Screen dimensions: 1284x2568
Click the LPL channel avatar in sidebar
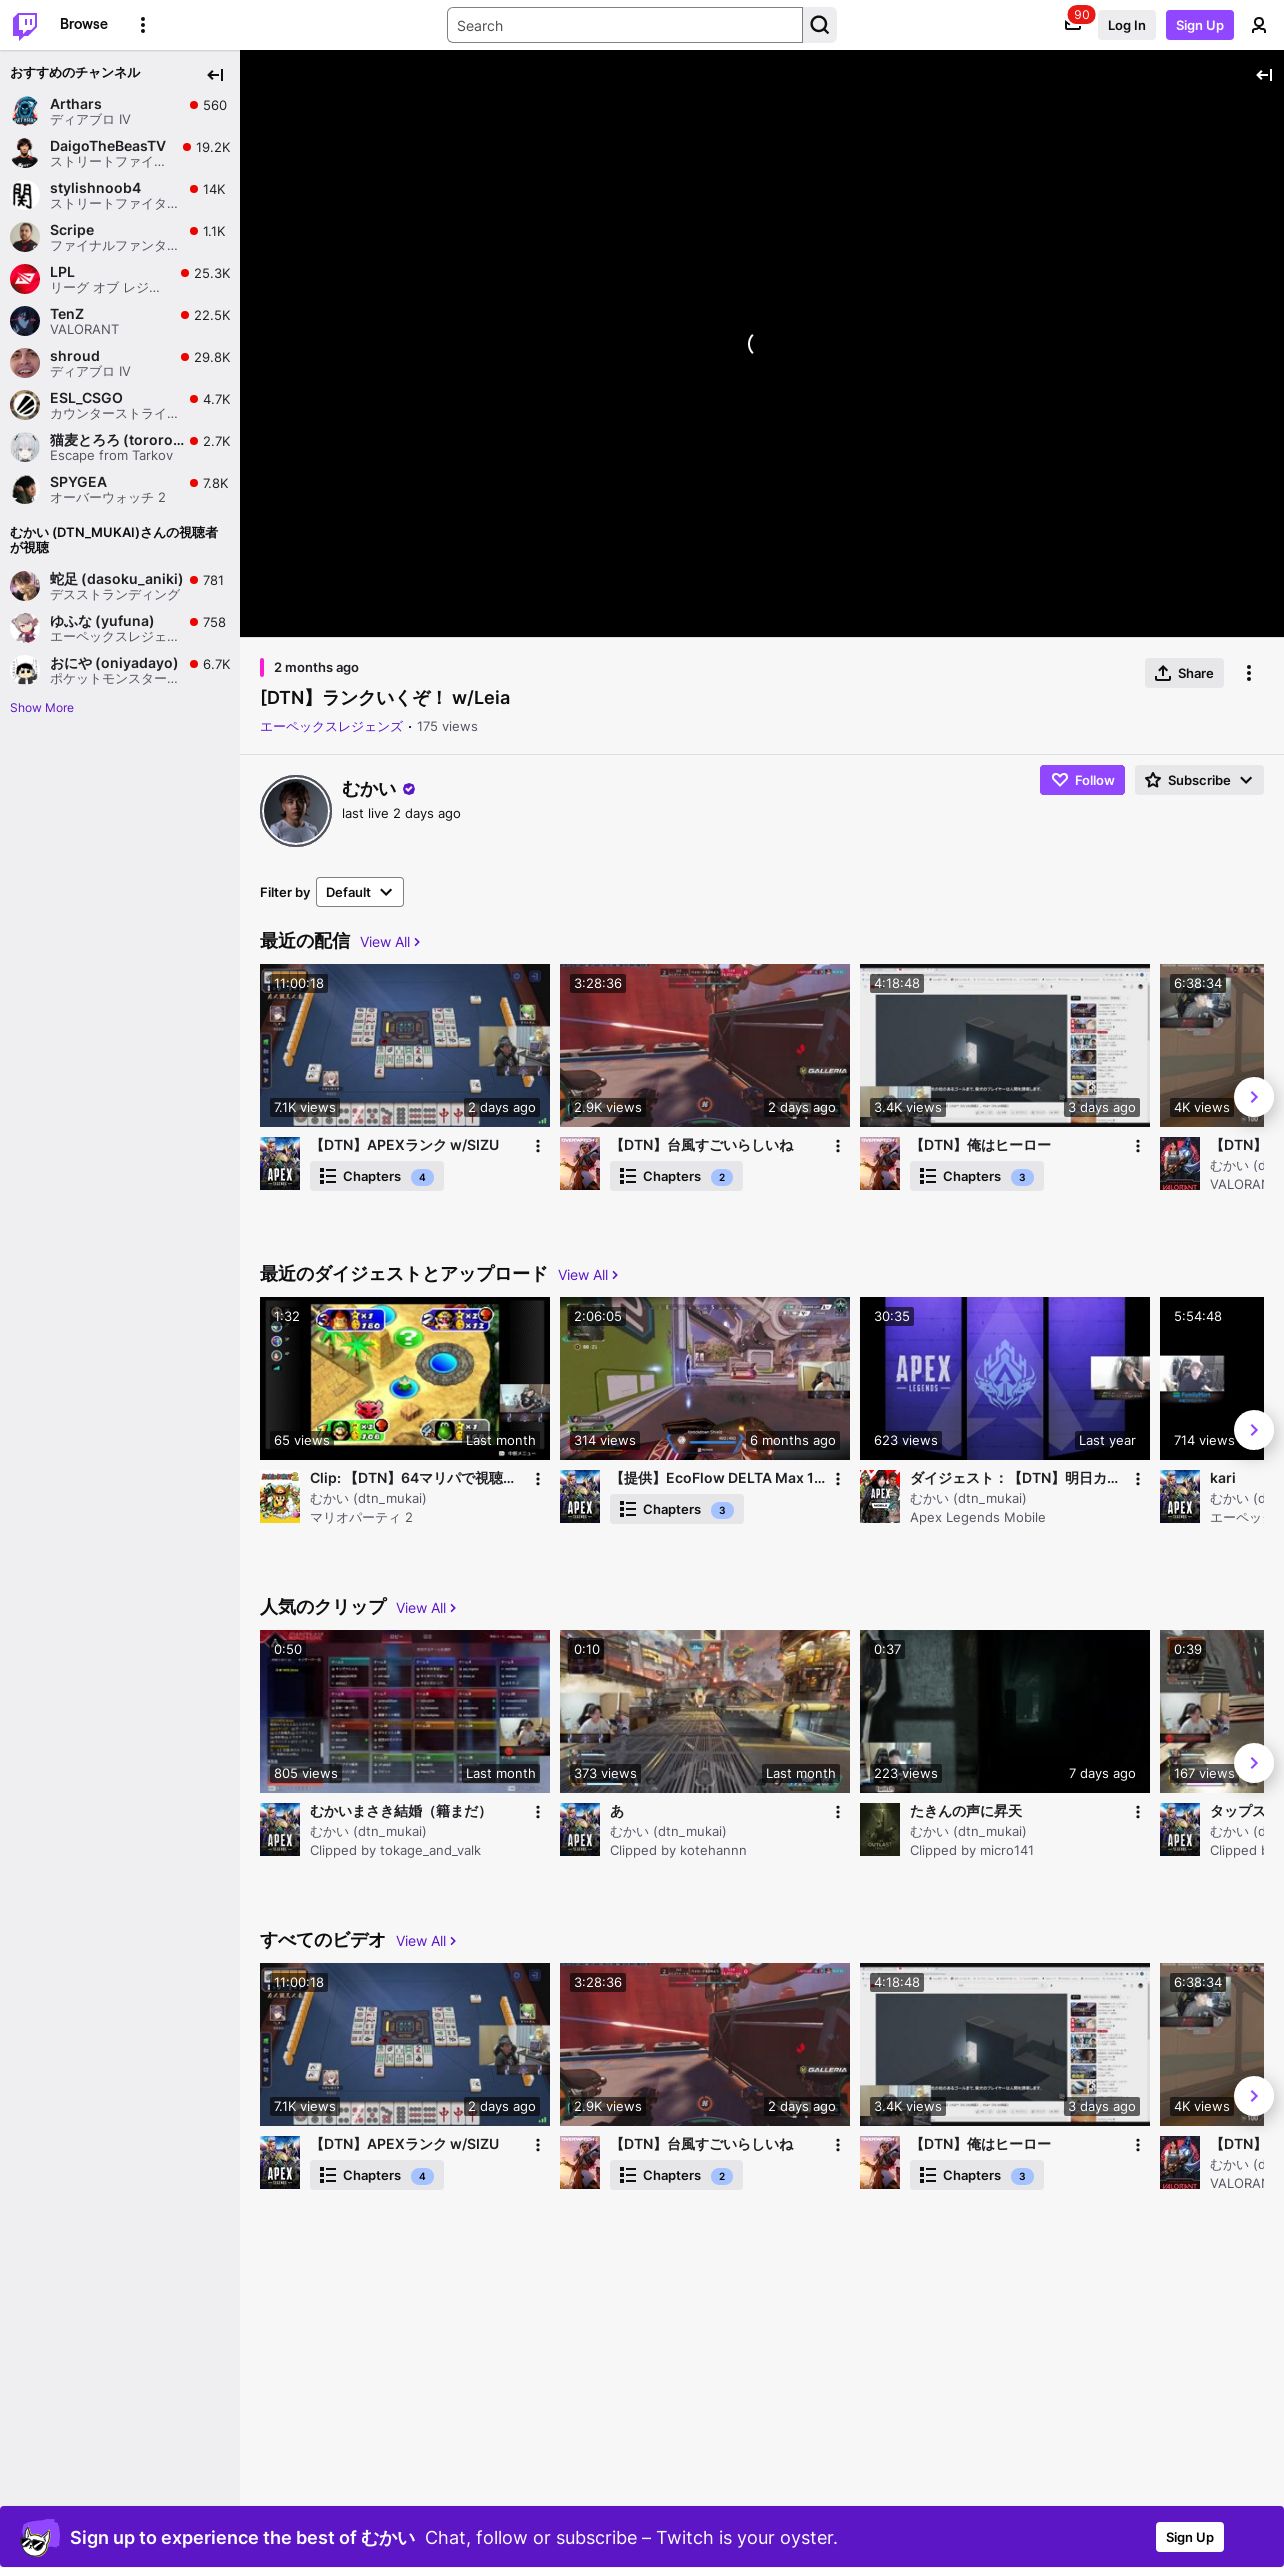25,279
